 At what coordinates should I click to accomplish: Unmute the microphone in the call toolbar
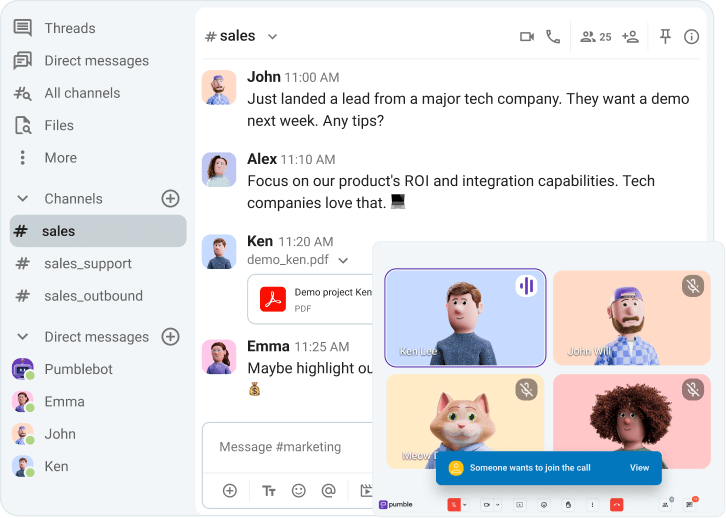pyautogui.click(x=454, y=505)
